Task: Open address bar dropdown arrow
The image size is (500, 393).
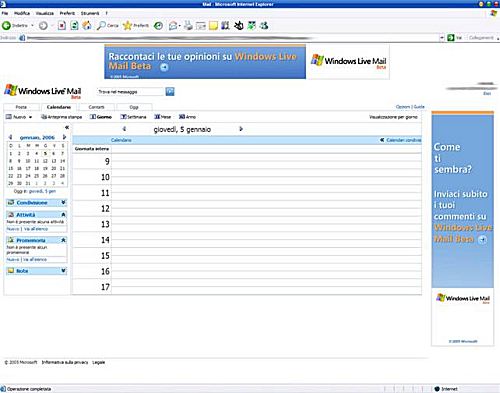Action: tap(442, 38)
